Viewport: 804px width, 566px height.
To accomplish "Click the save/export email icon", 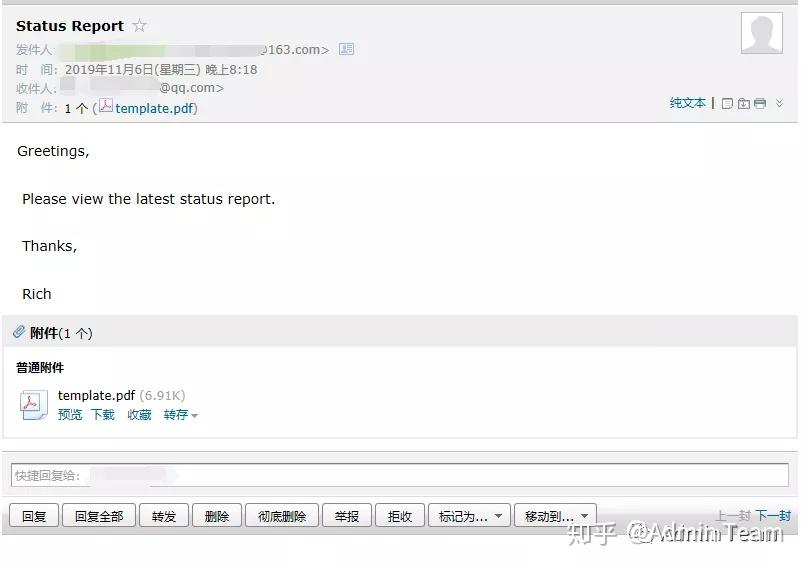I will pyautogui.click(x=743, y=104).
